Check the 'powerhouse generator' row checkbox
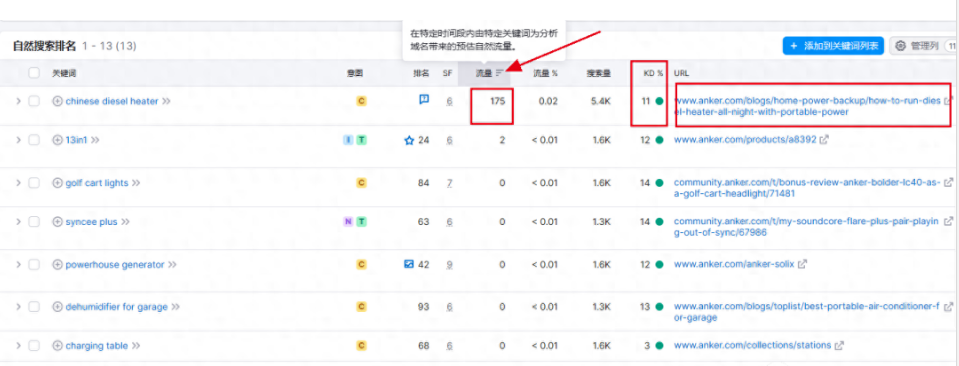 tap(34, 265)
